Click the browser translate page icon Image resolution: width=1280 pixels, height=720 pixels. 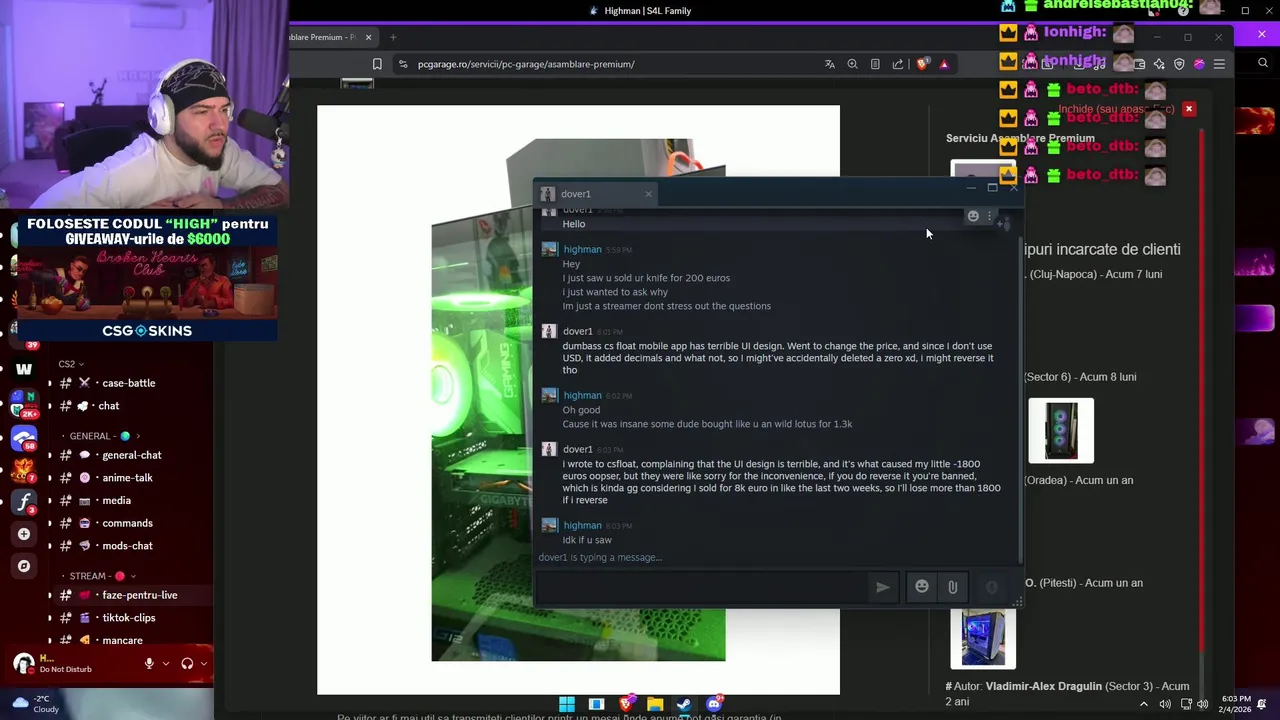[830, 64]
